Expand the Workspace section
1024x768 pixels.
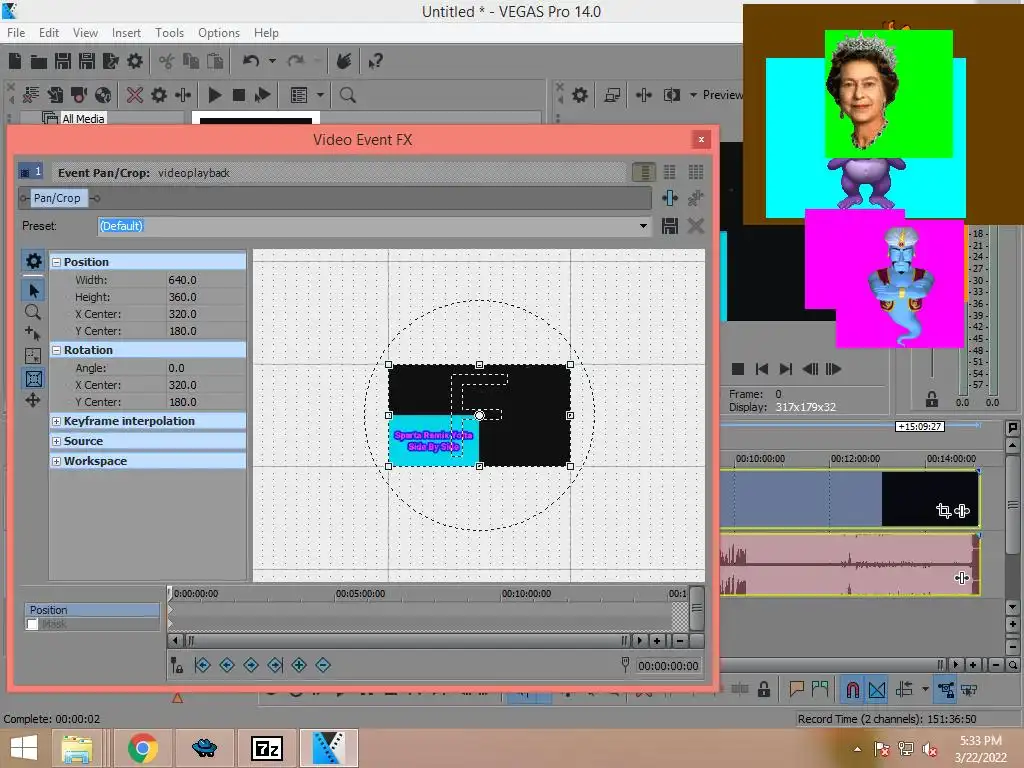[x=56, y=461]
